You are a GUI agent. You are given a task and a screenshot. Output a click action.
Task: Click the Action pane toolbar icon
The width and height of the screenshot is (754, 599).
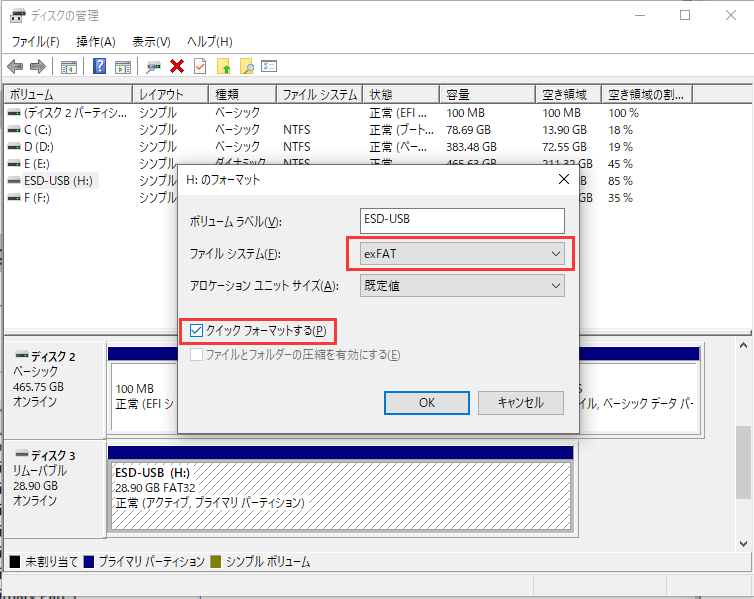(x=123, y=67)
